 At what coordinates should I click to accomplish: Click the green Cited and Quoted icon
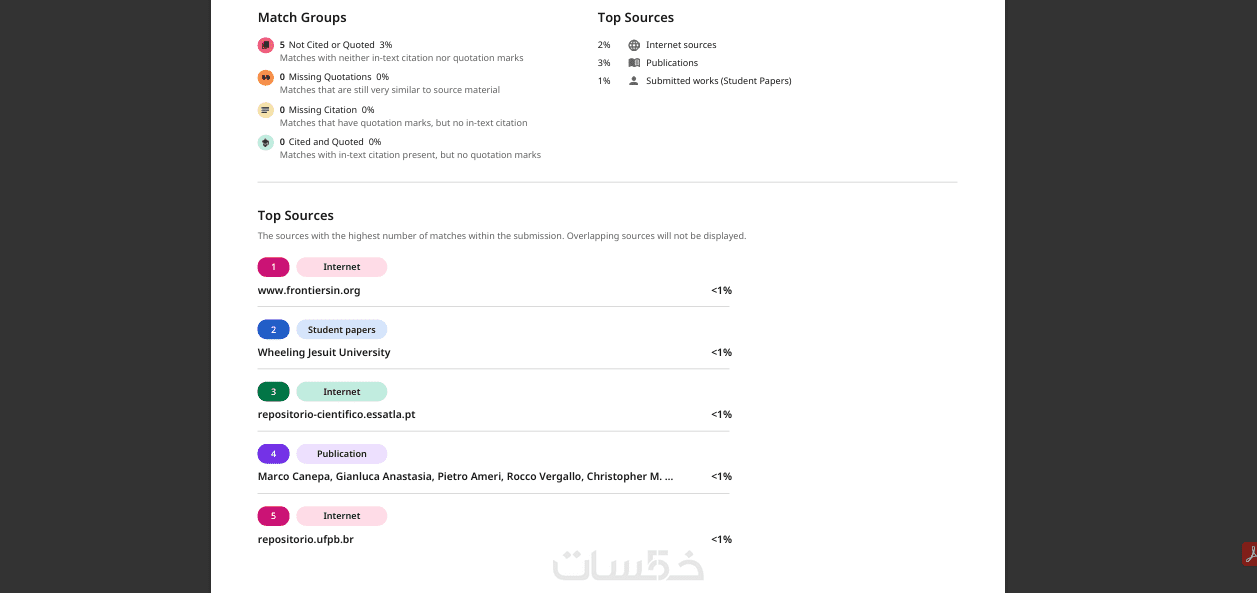coord(265,142)
